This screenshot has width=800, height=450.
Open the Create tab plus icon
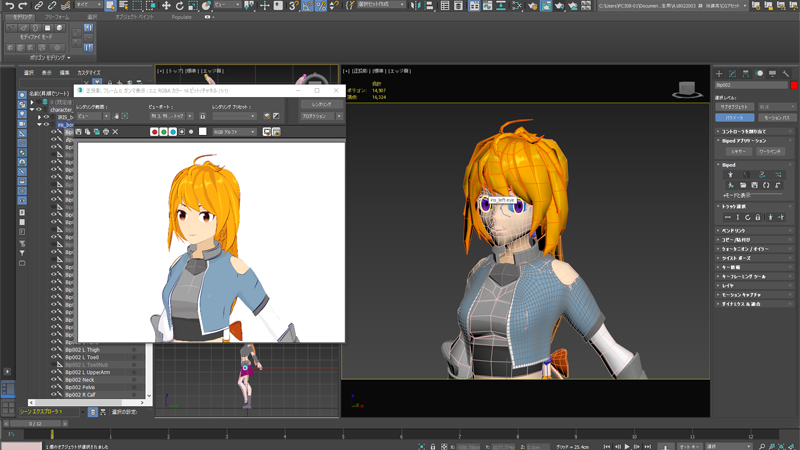coord(719,73)
